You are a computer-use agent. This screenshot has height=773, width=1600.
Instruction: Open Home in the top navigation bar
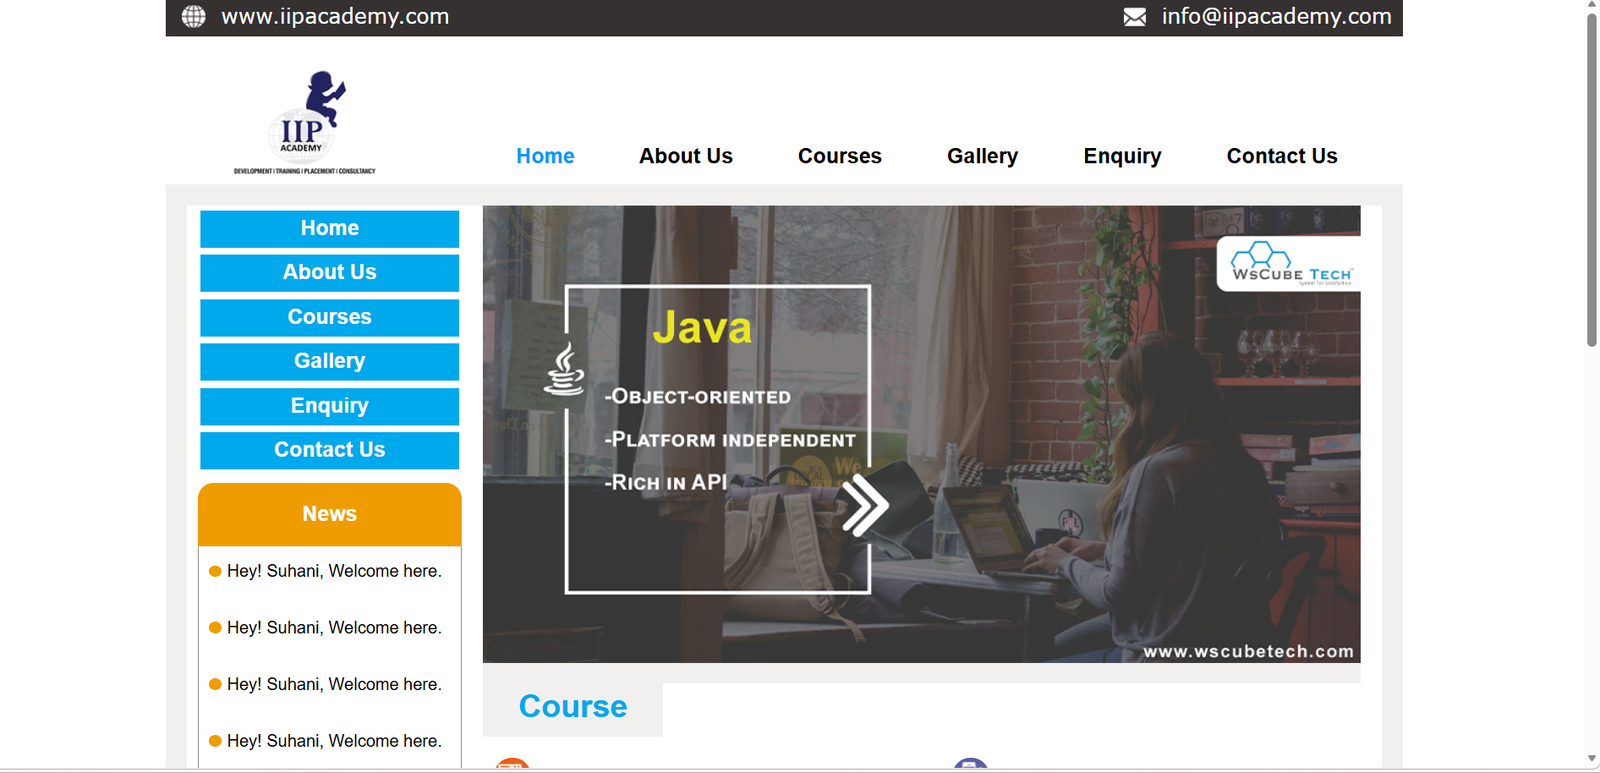click(545, 156)
